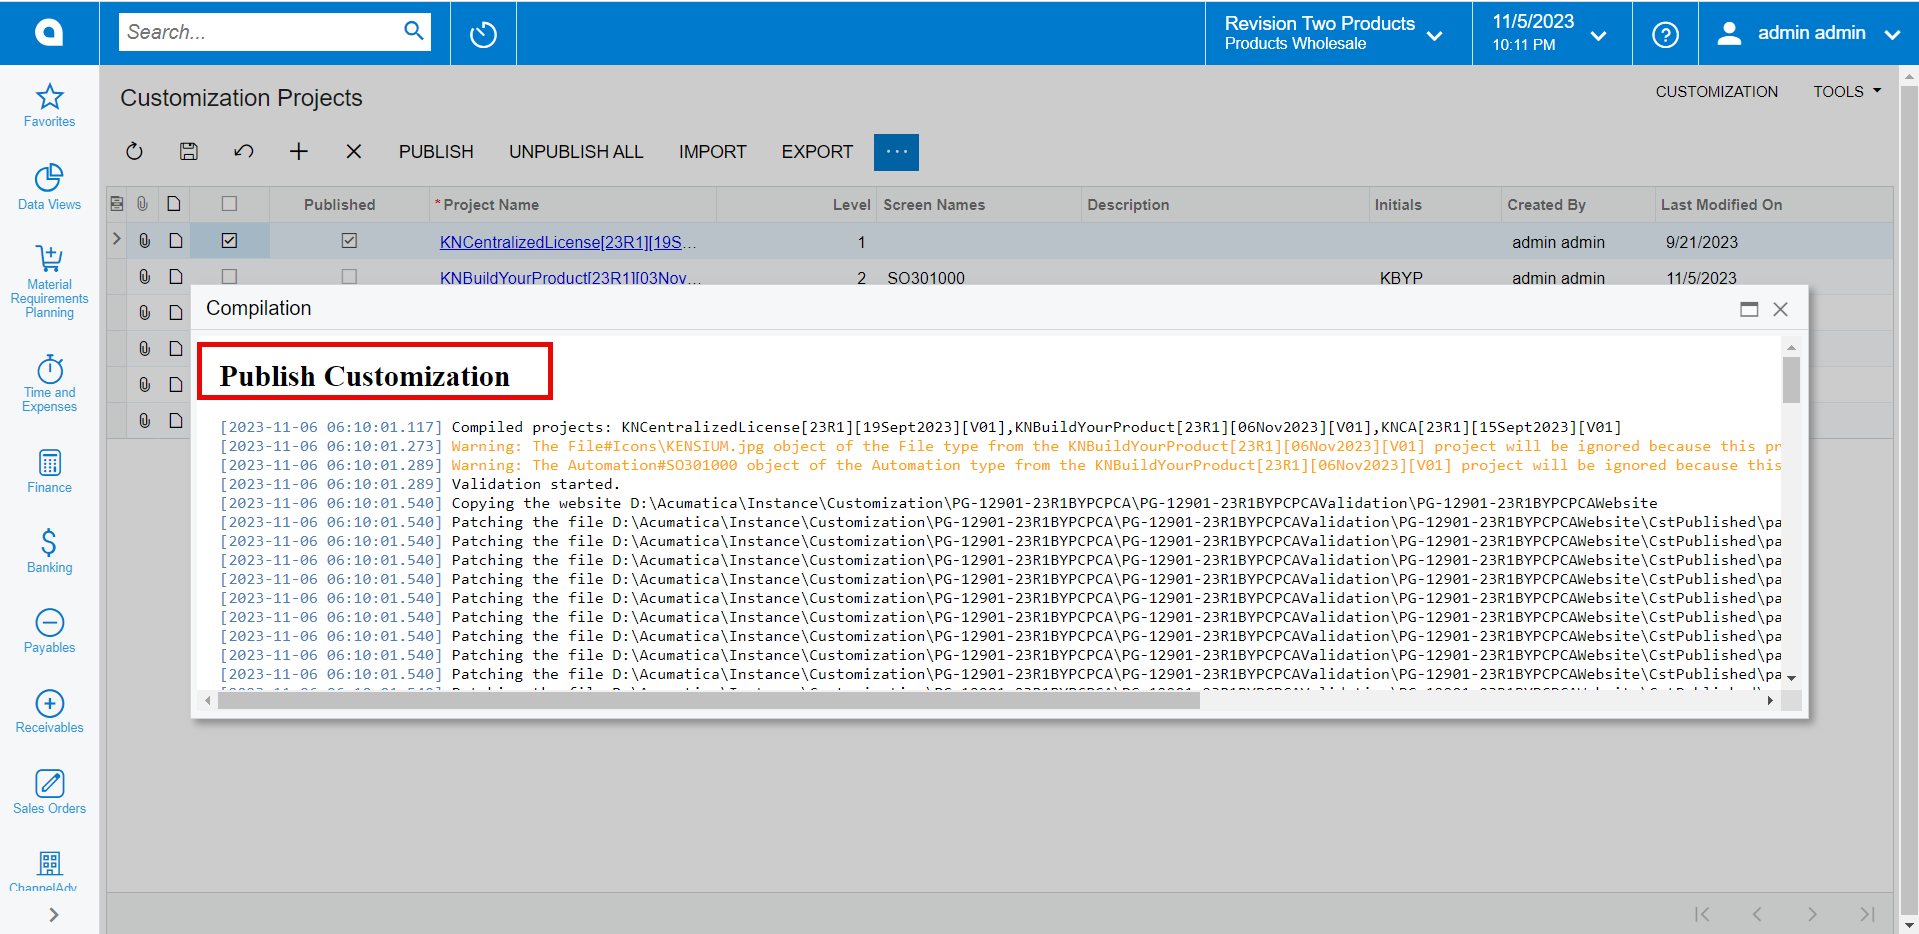Screen dimensions: 1919x934
Task: Open the admin admin user menu
Action: (1808, 33)
